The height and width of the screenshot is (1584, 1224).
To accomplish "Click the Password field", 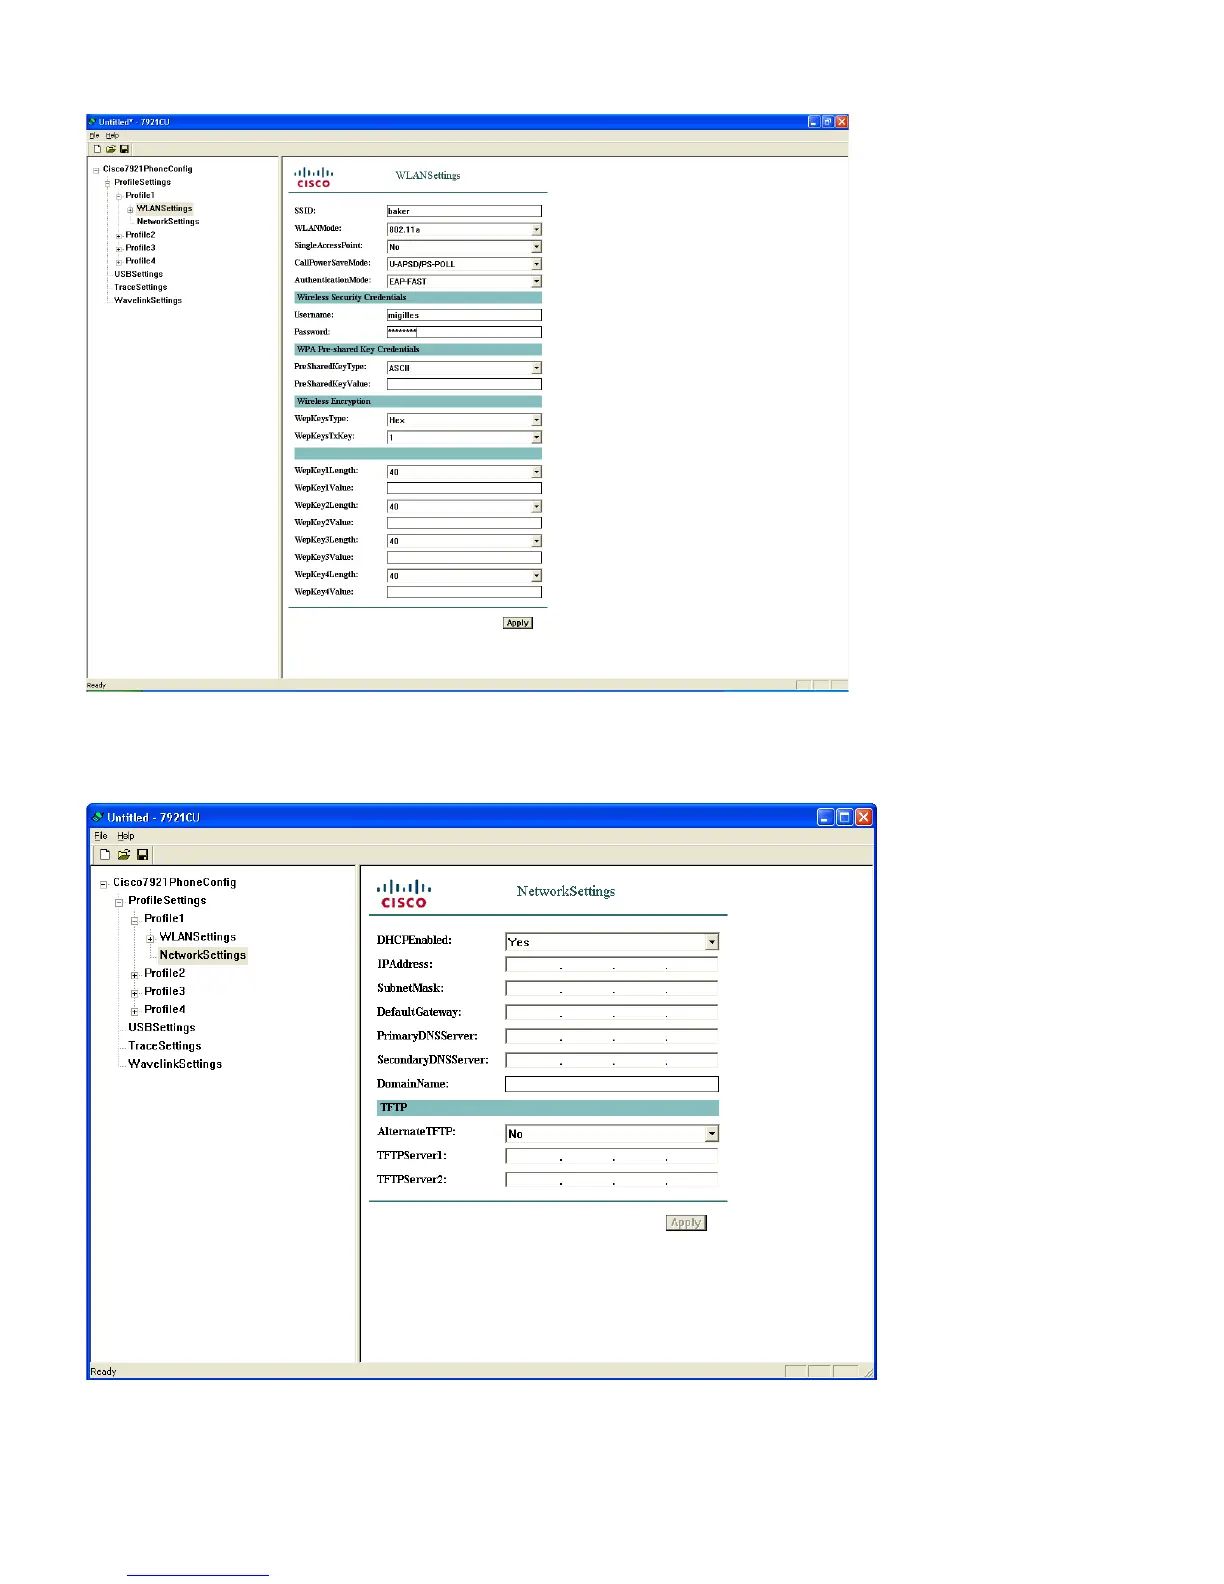I will click(x=464, y=332).
